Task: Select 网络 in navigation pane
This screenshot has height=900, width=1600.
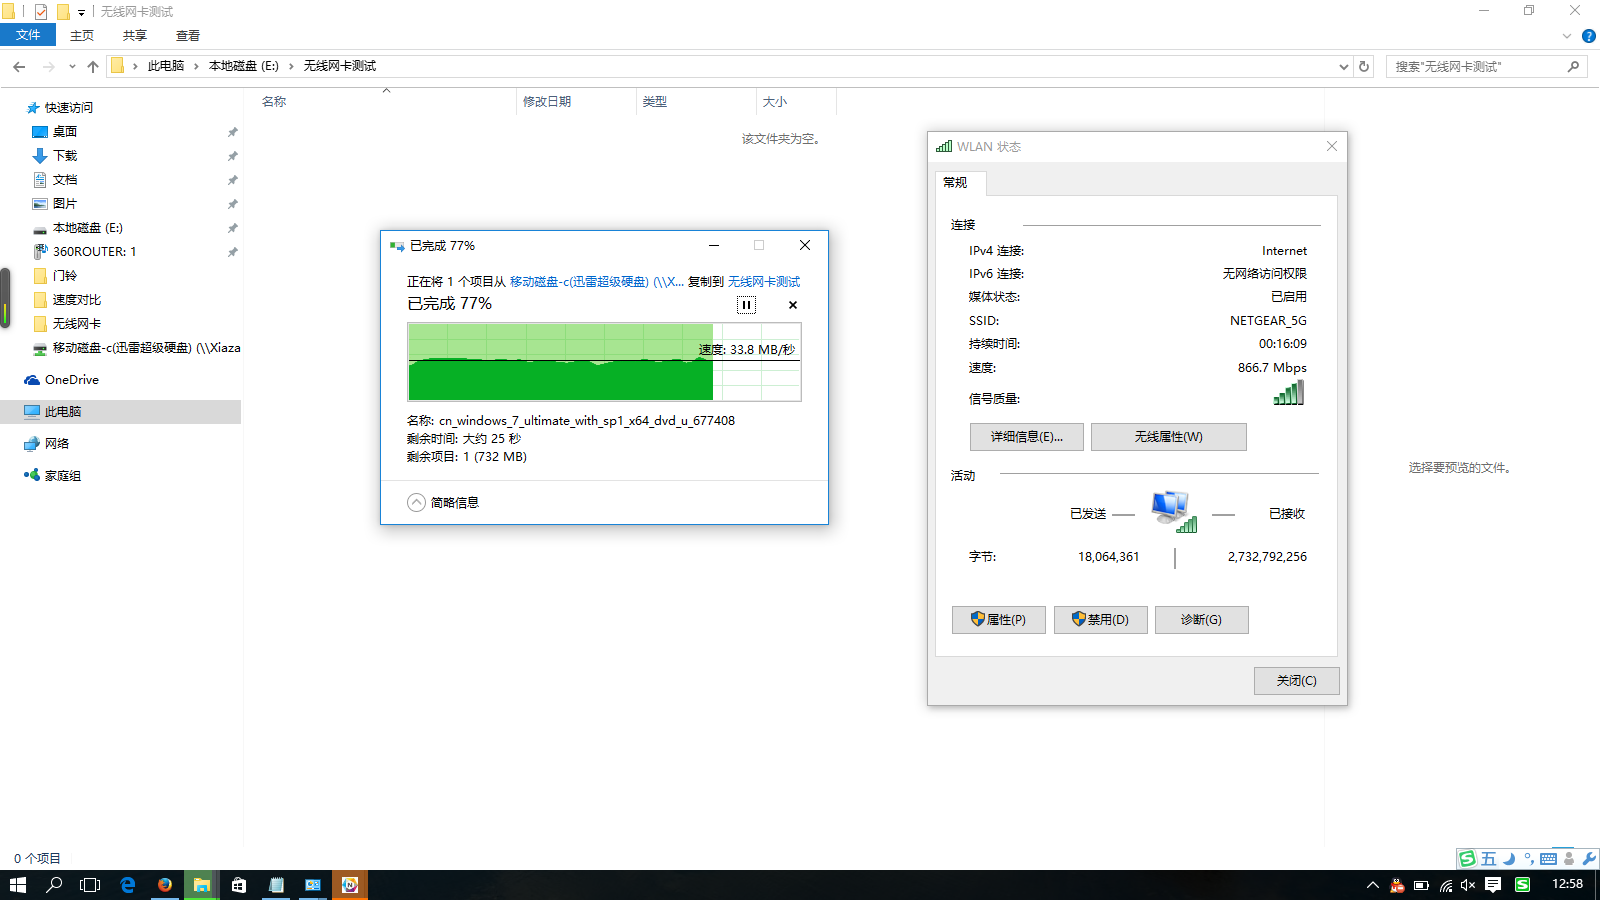Action: coord(57,444)
